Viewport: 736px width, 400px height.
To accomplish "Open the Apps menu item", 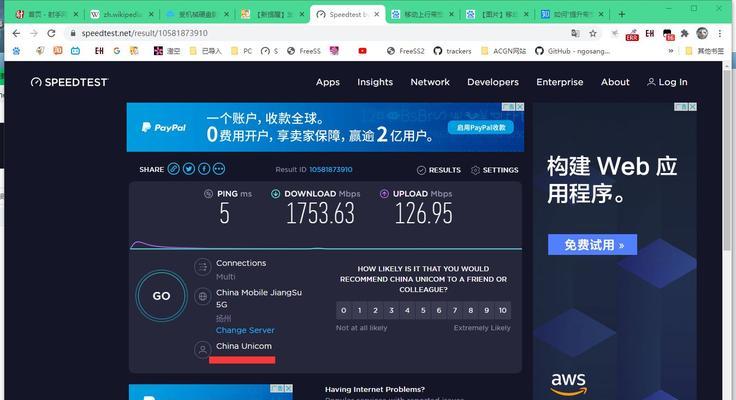I will tap(328, 82).
